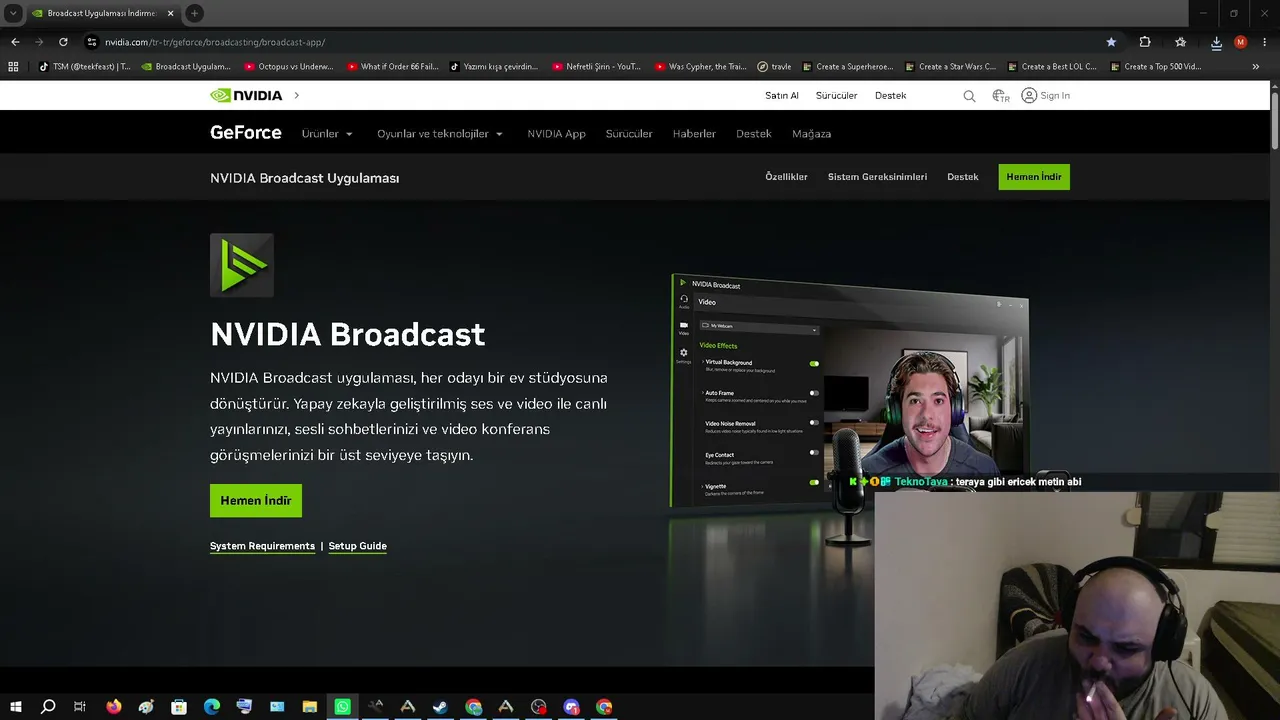This screenshot has width=1280, height=720.
Task: Click the green NVIDIA Broadcast app logo
Action: (242, 265)
